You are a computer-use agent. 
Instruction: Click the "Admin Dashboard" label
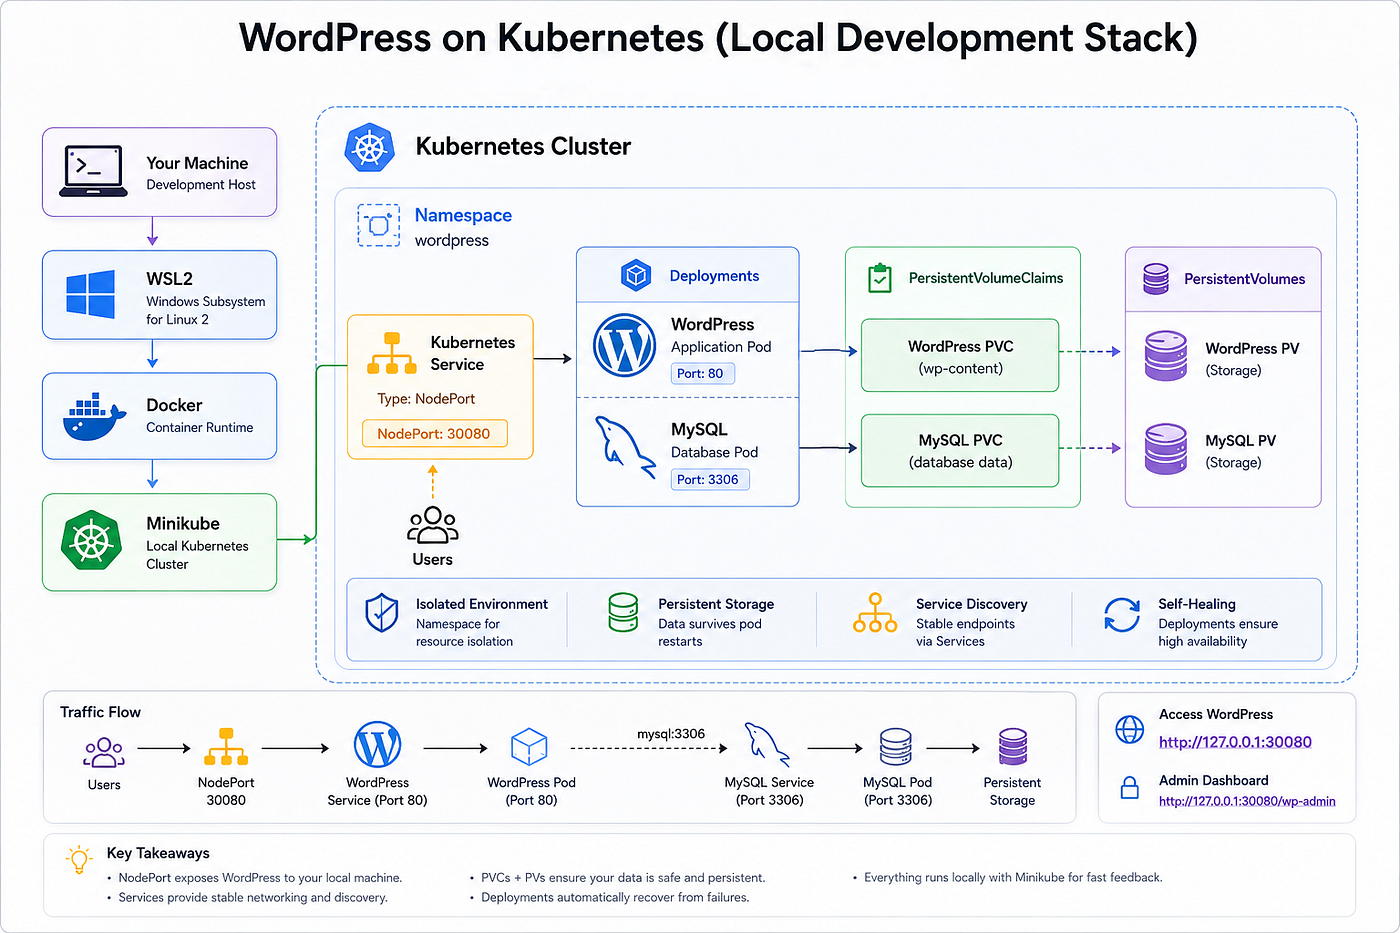1214,780
